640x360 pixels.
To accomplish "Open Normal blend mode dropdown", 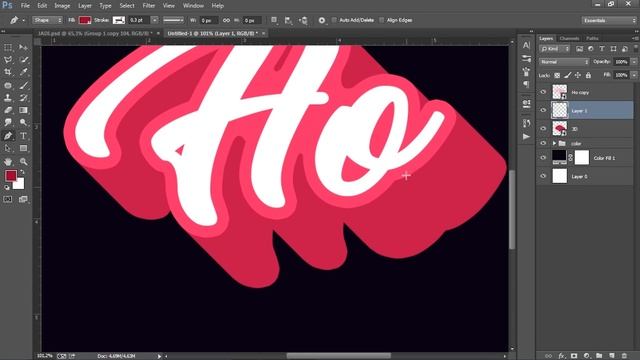I will pyautogui.click(x=564, y=62).
